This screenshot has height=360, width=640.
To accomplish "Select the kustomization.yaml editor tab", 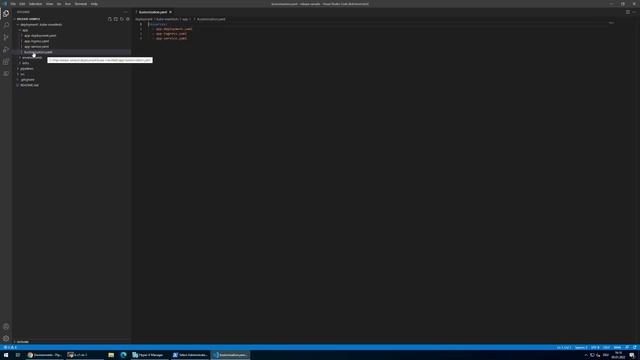I will point(153,12).
